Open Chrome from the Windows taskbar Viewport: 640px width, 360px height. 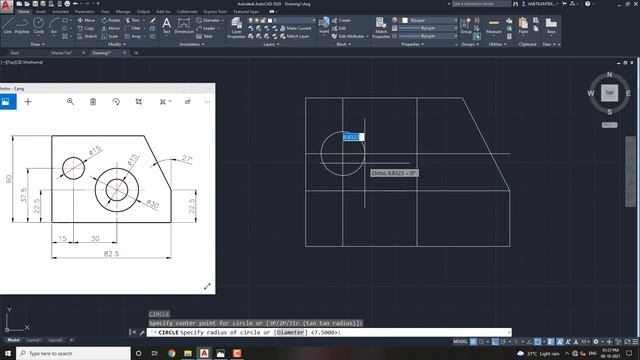tap(171, 353)
